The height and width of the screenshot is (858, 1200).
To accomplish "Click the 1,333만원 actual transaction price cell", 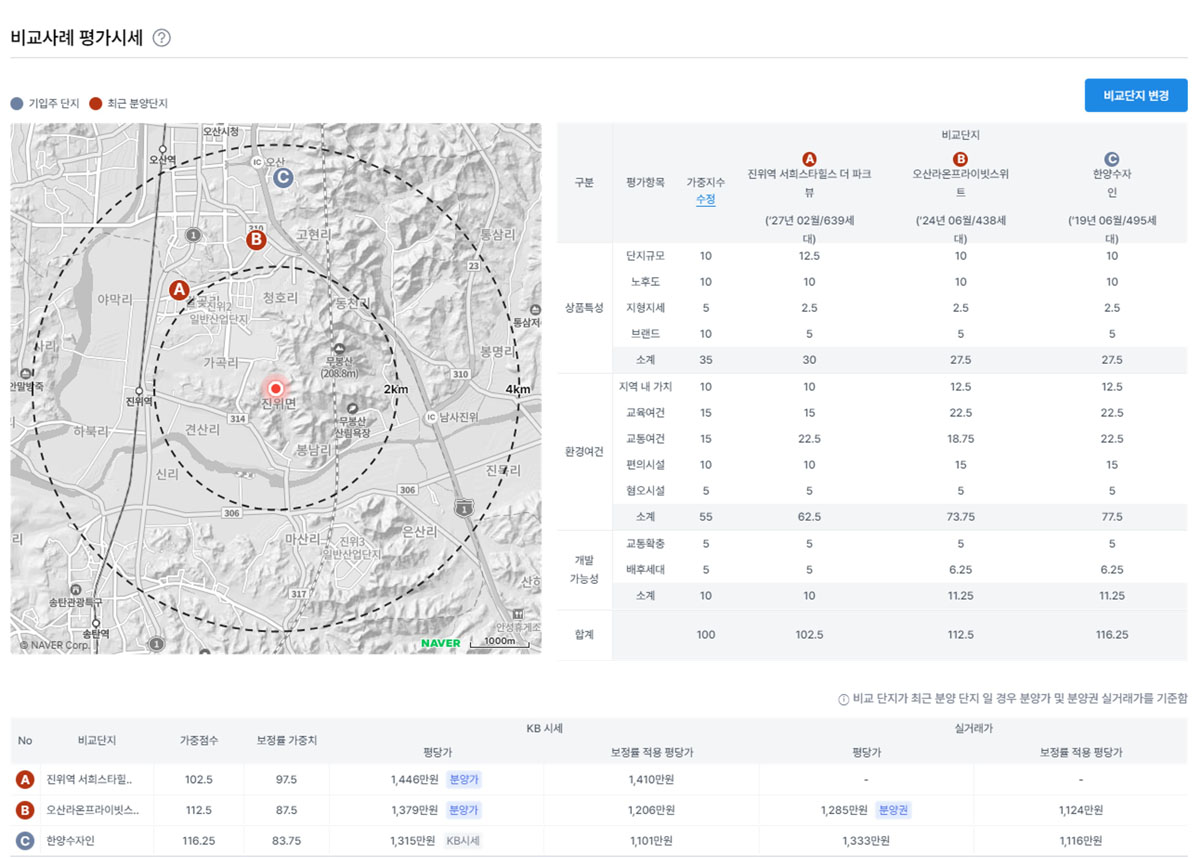I will (866, 841).
